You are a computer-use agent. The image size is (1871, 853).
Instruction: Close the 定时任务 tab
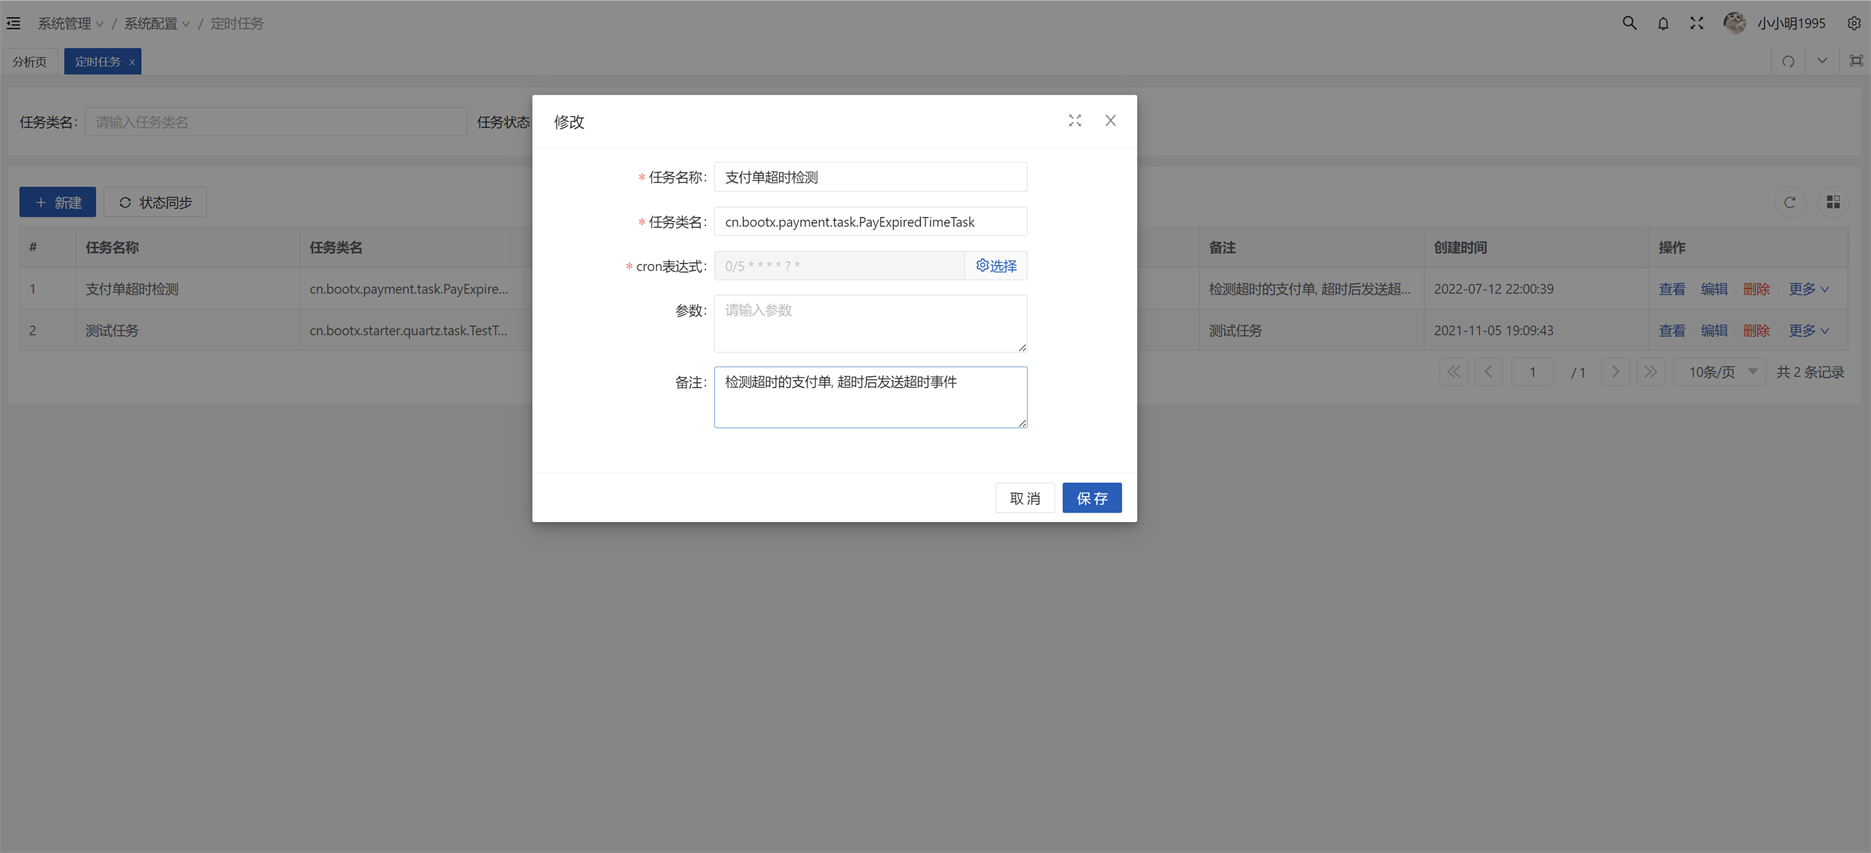(132, 62)
